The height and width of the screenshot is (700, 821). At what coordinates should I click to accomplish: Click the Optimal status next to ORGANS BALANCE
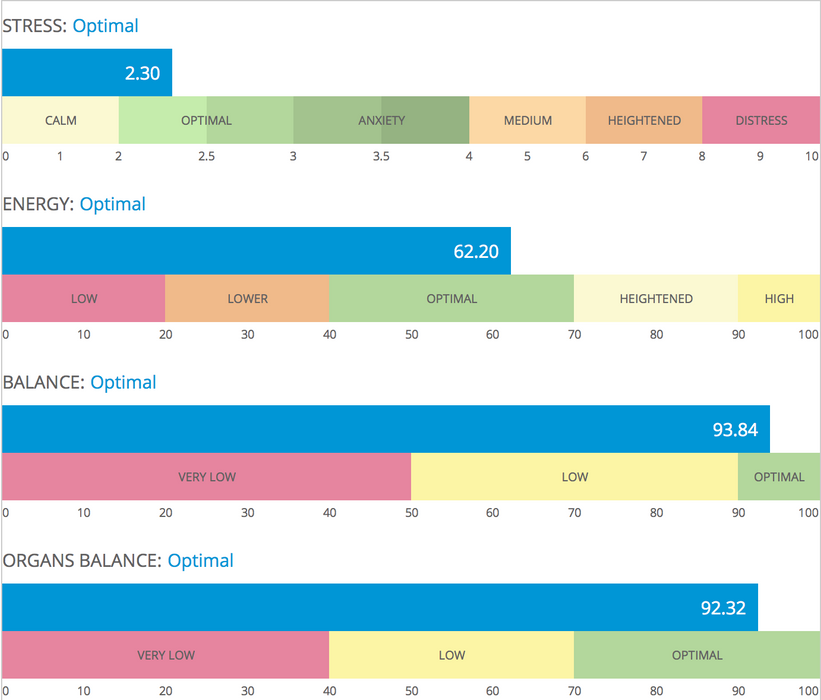(200, 561)
